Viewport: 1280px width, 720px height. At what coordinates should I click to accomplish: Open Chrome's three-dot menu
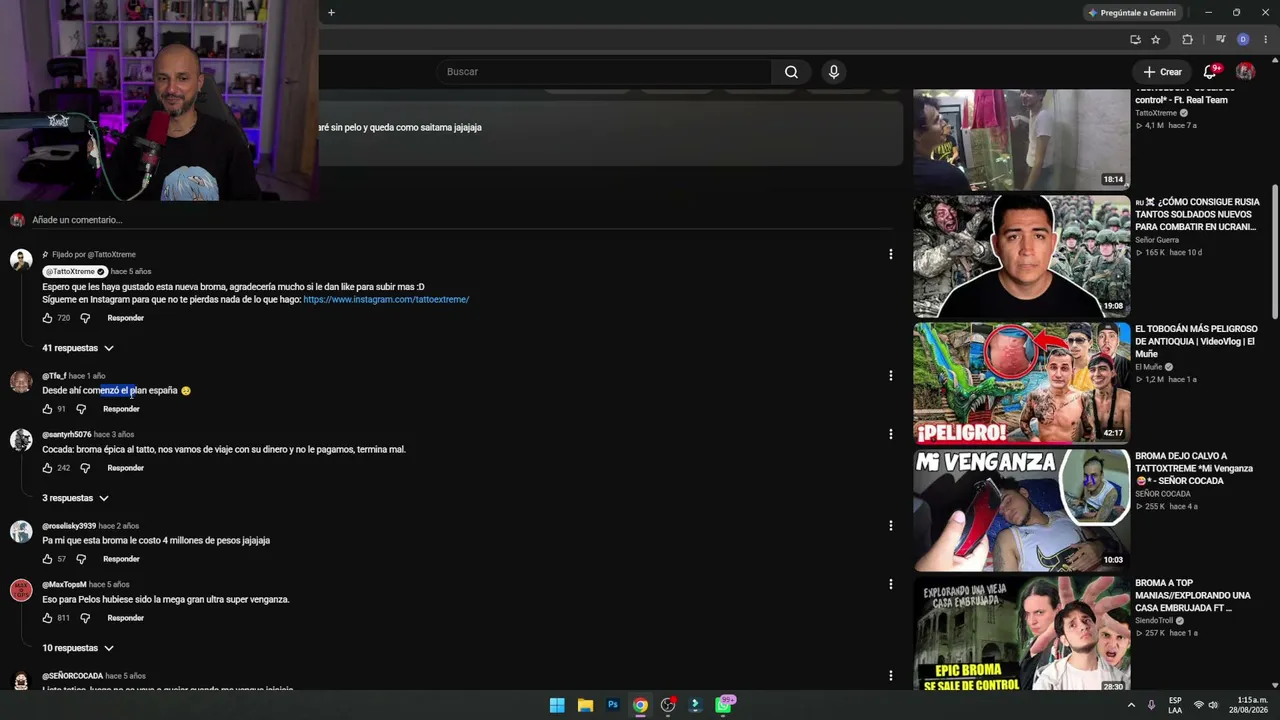point(1265,40)
